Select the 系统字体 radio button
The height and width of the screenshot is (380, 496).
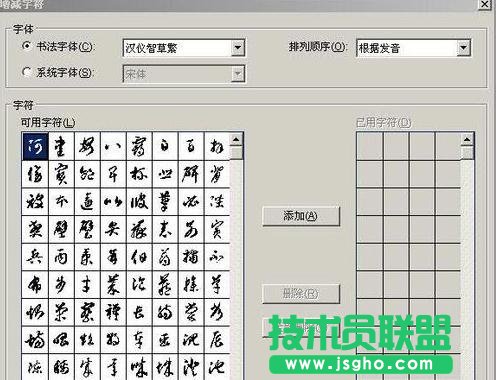click(27, 72)
